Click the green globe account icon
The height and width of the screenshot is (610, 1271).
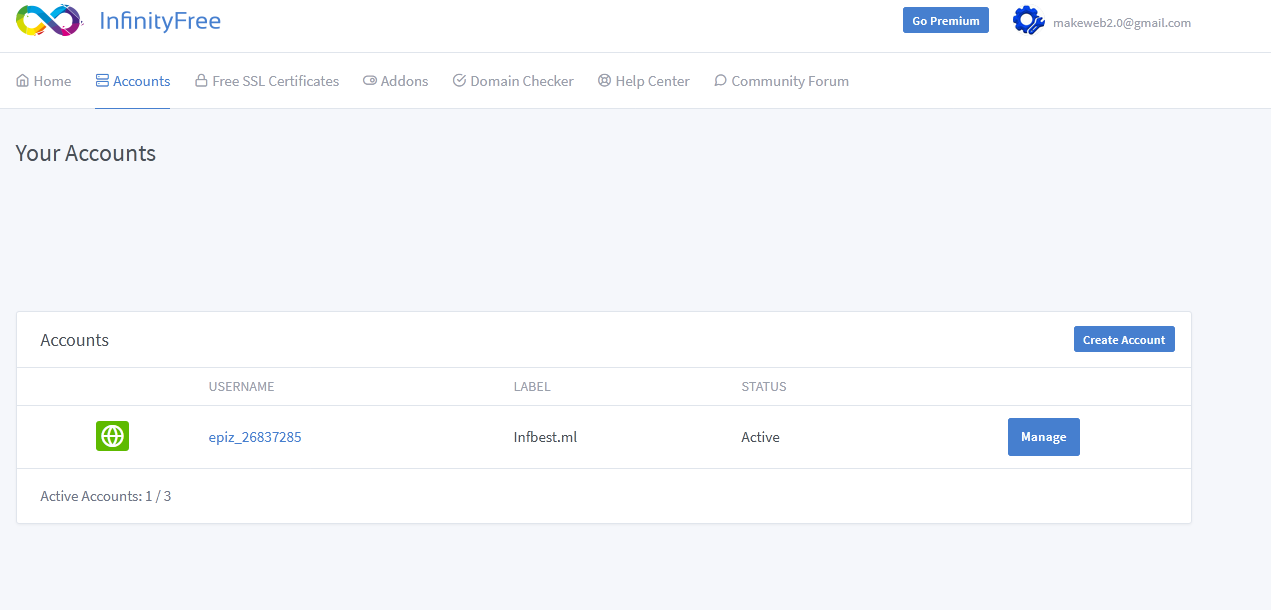[x=112, y=436]
